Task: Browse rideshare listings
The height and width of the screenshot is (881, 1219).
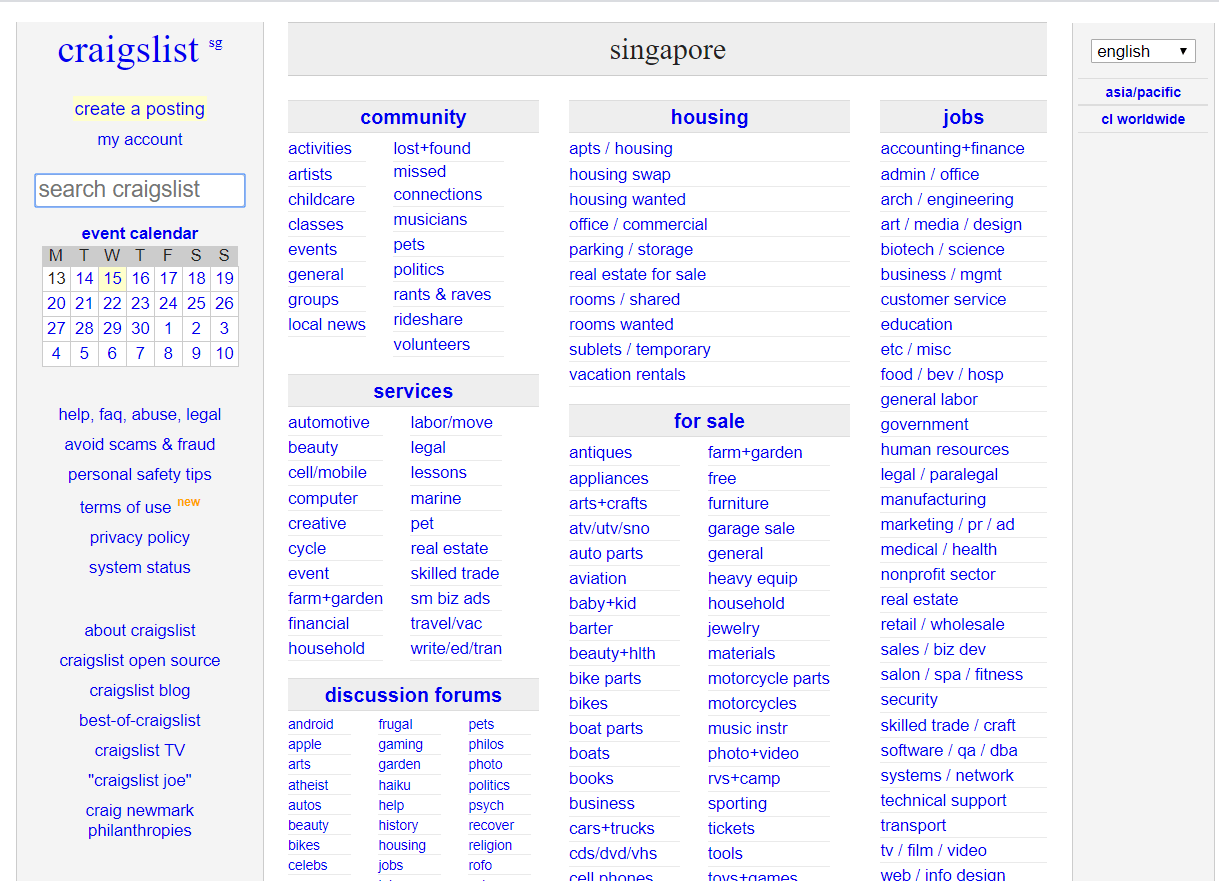Action: [x=428, y=319]
